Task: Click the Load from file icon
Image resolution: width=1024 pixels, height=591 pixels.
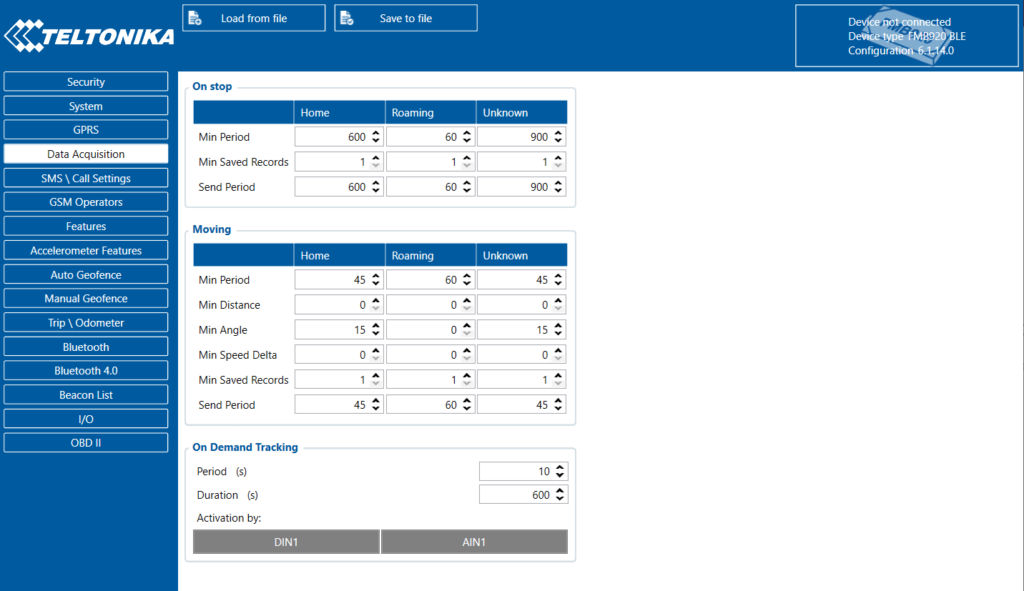Action: pos(195,18)
